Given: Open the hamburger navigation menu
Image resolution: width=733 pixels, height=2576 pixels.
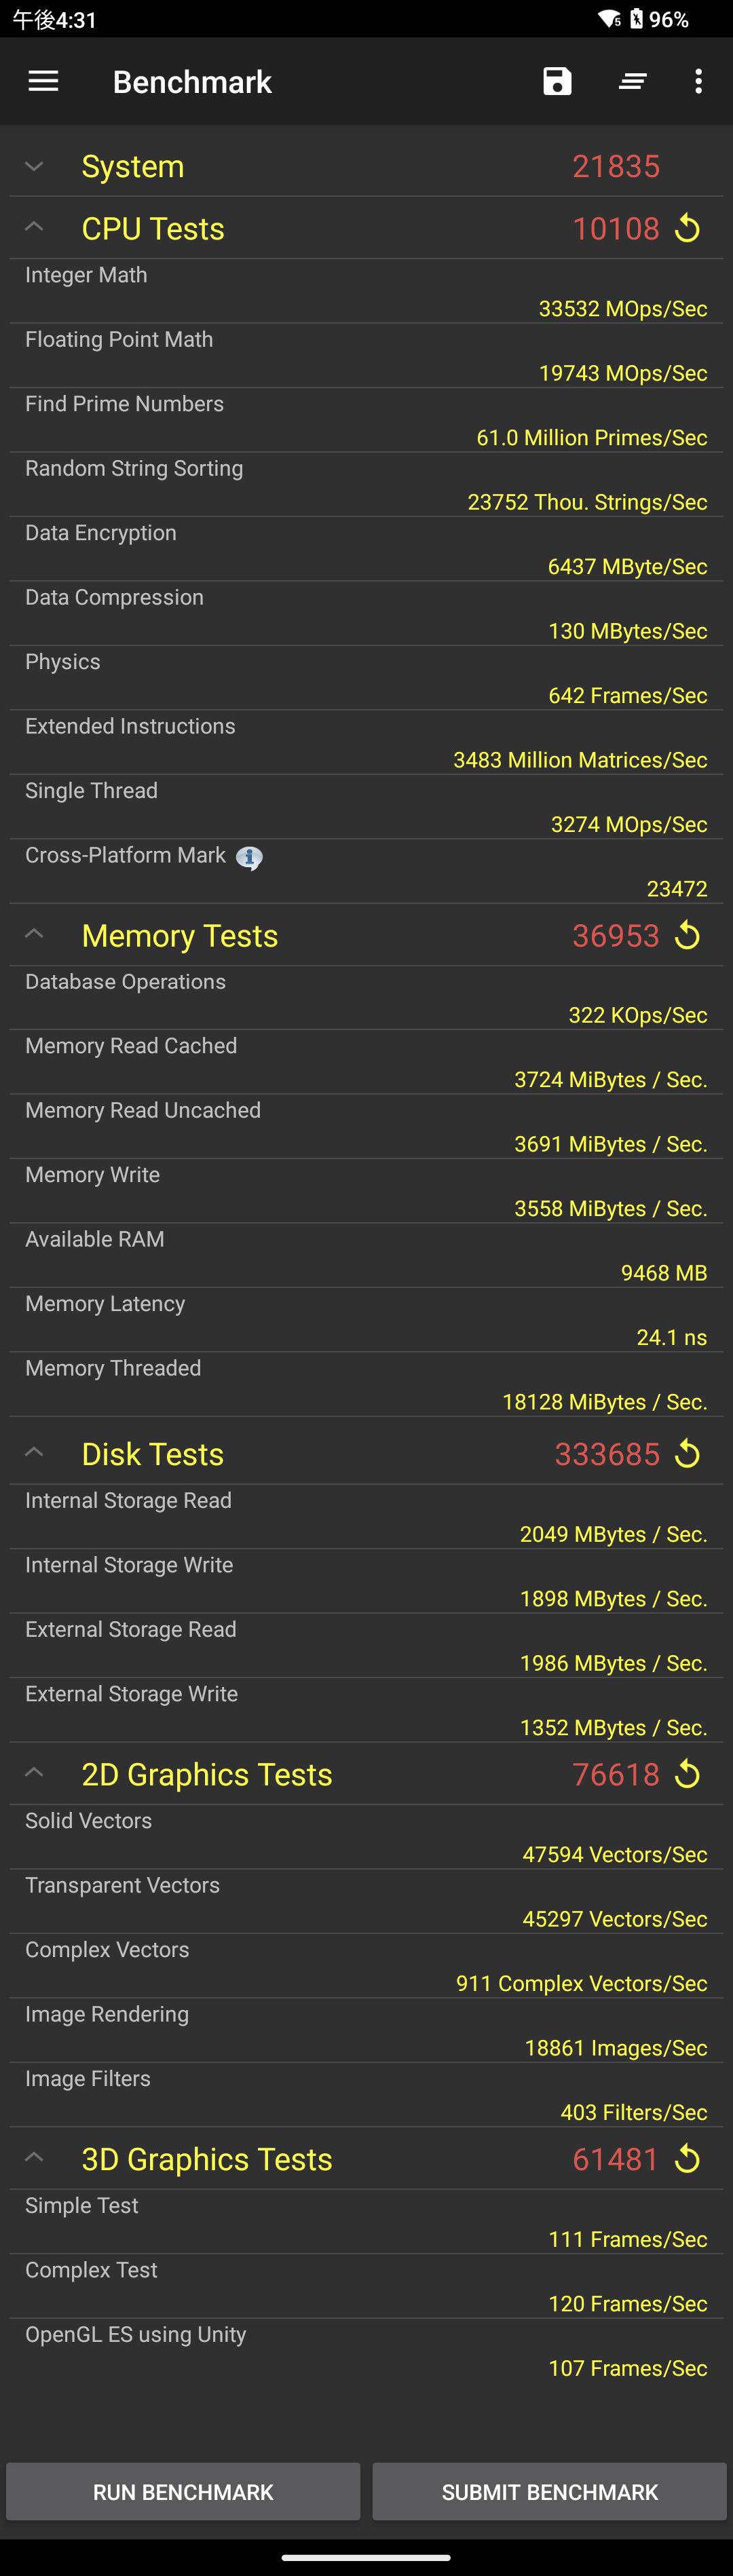Looking at the screenshot, I should click(43, 81).
